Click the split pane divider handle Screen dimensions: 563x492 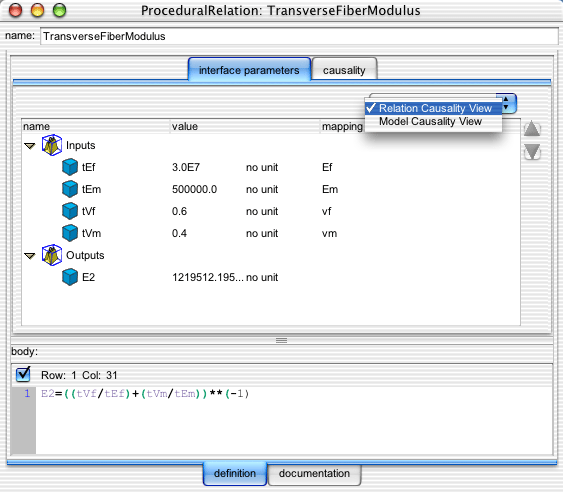pos(282,340)
